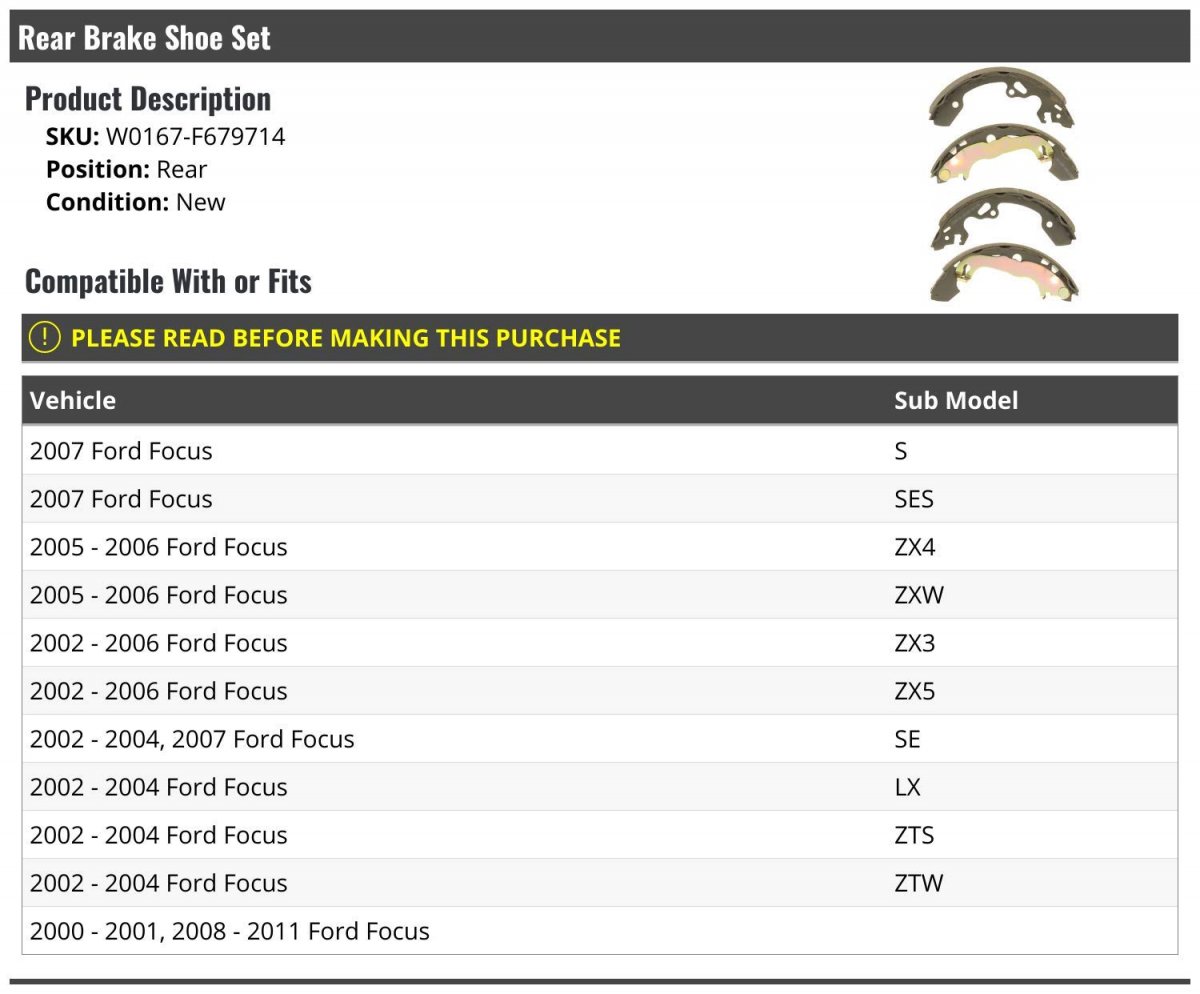The height and width of the screenshot is (994, 1200).
Task: Click the yellow exclamation warning icon
Action: click(45, 337)
